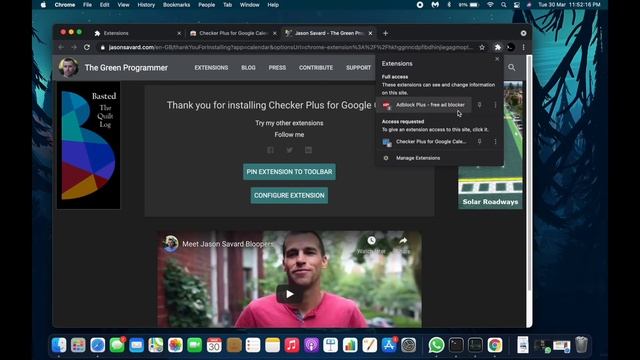Open Spotlight search in menu bar
Screen dimensions: 640x360
click(504, 5)
